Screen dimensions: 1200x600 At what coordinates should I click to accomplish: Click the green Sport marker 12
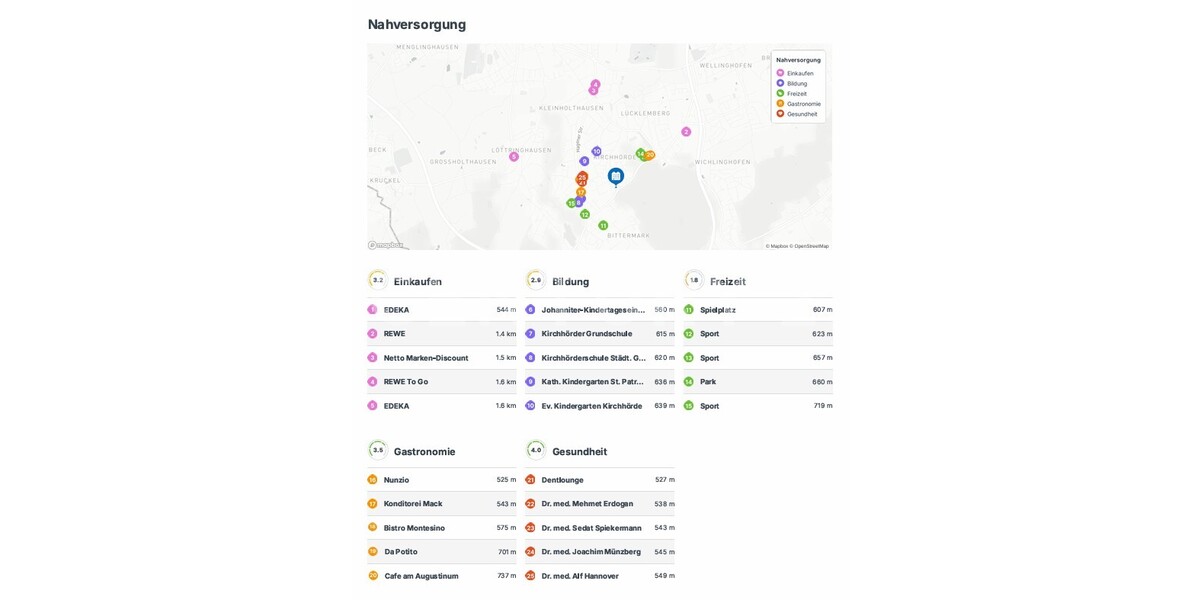coord(584,214)
